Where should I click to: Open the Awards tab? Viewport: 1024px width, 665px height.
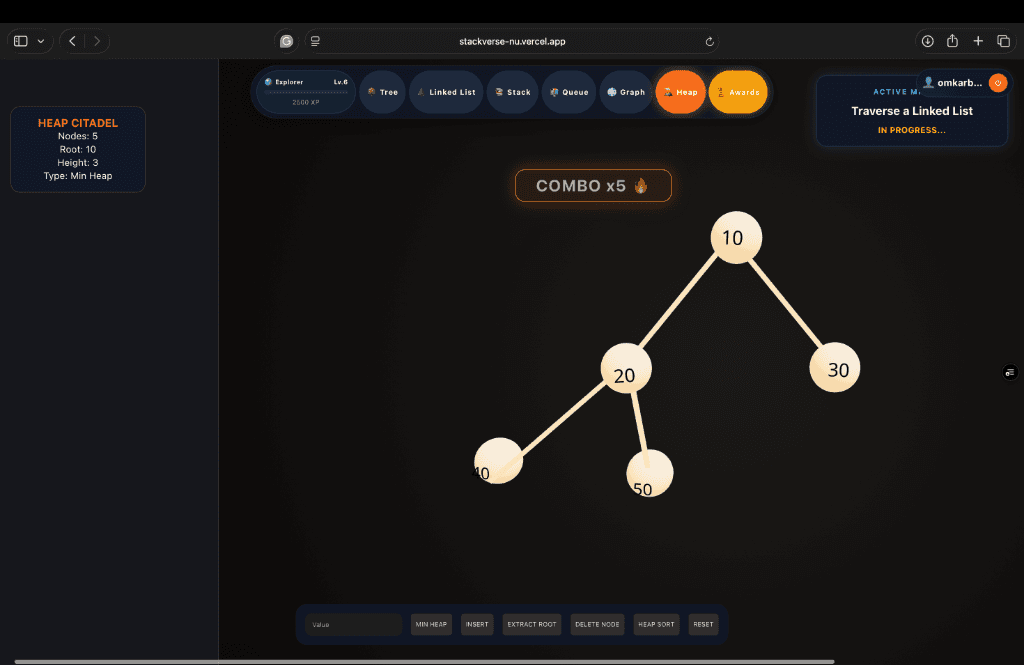(738, 92)
